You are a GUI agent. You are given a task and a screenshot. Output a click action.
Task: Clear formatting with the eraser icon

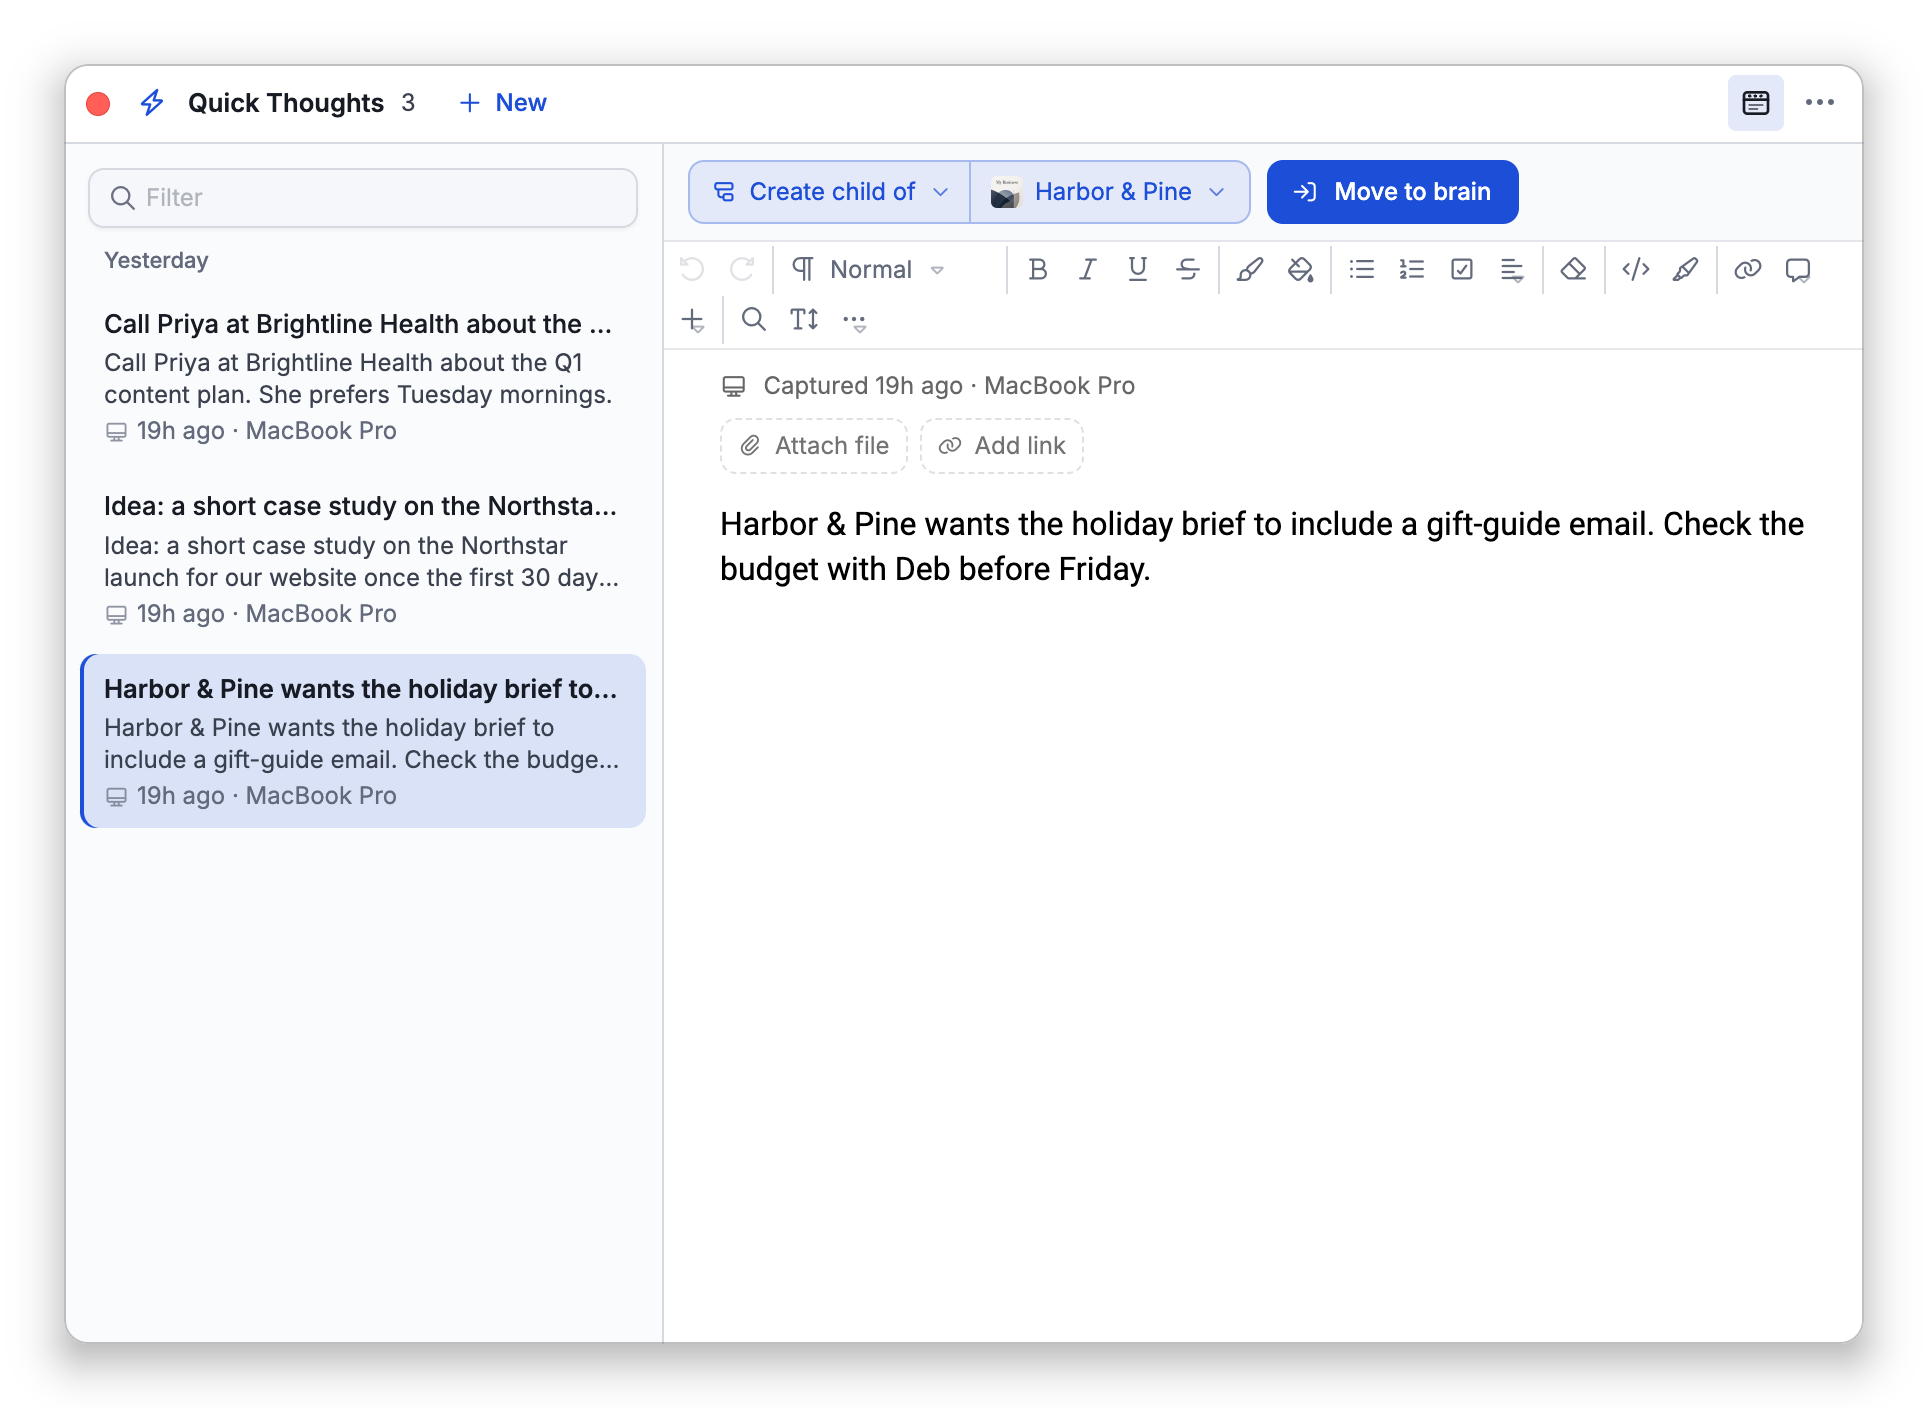(1573, 269)
